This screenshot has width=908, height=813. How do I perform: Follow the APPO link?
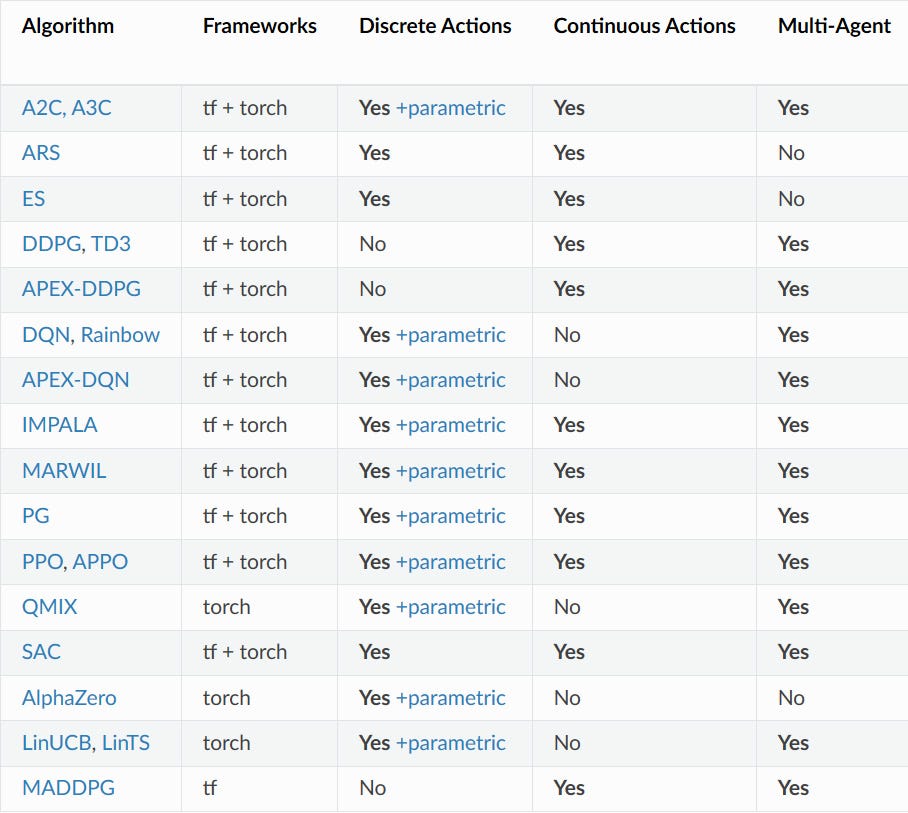point(100,562)
